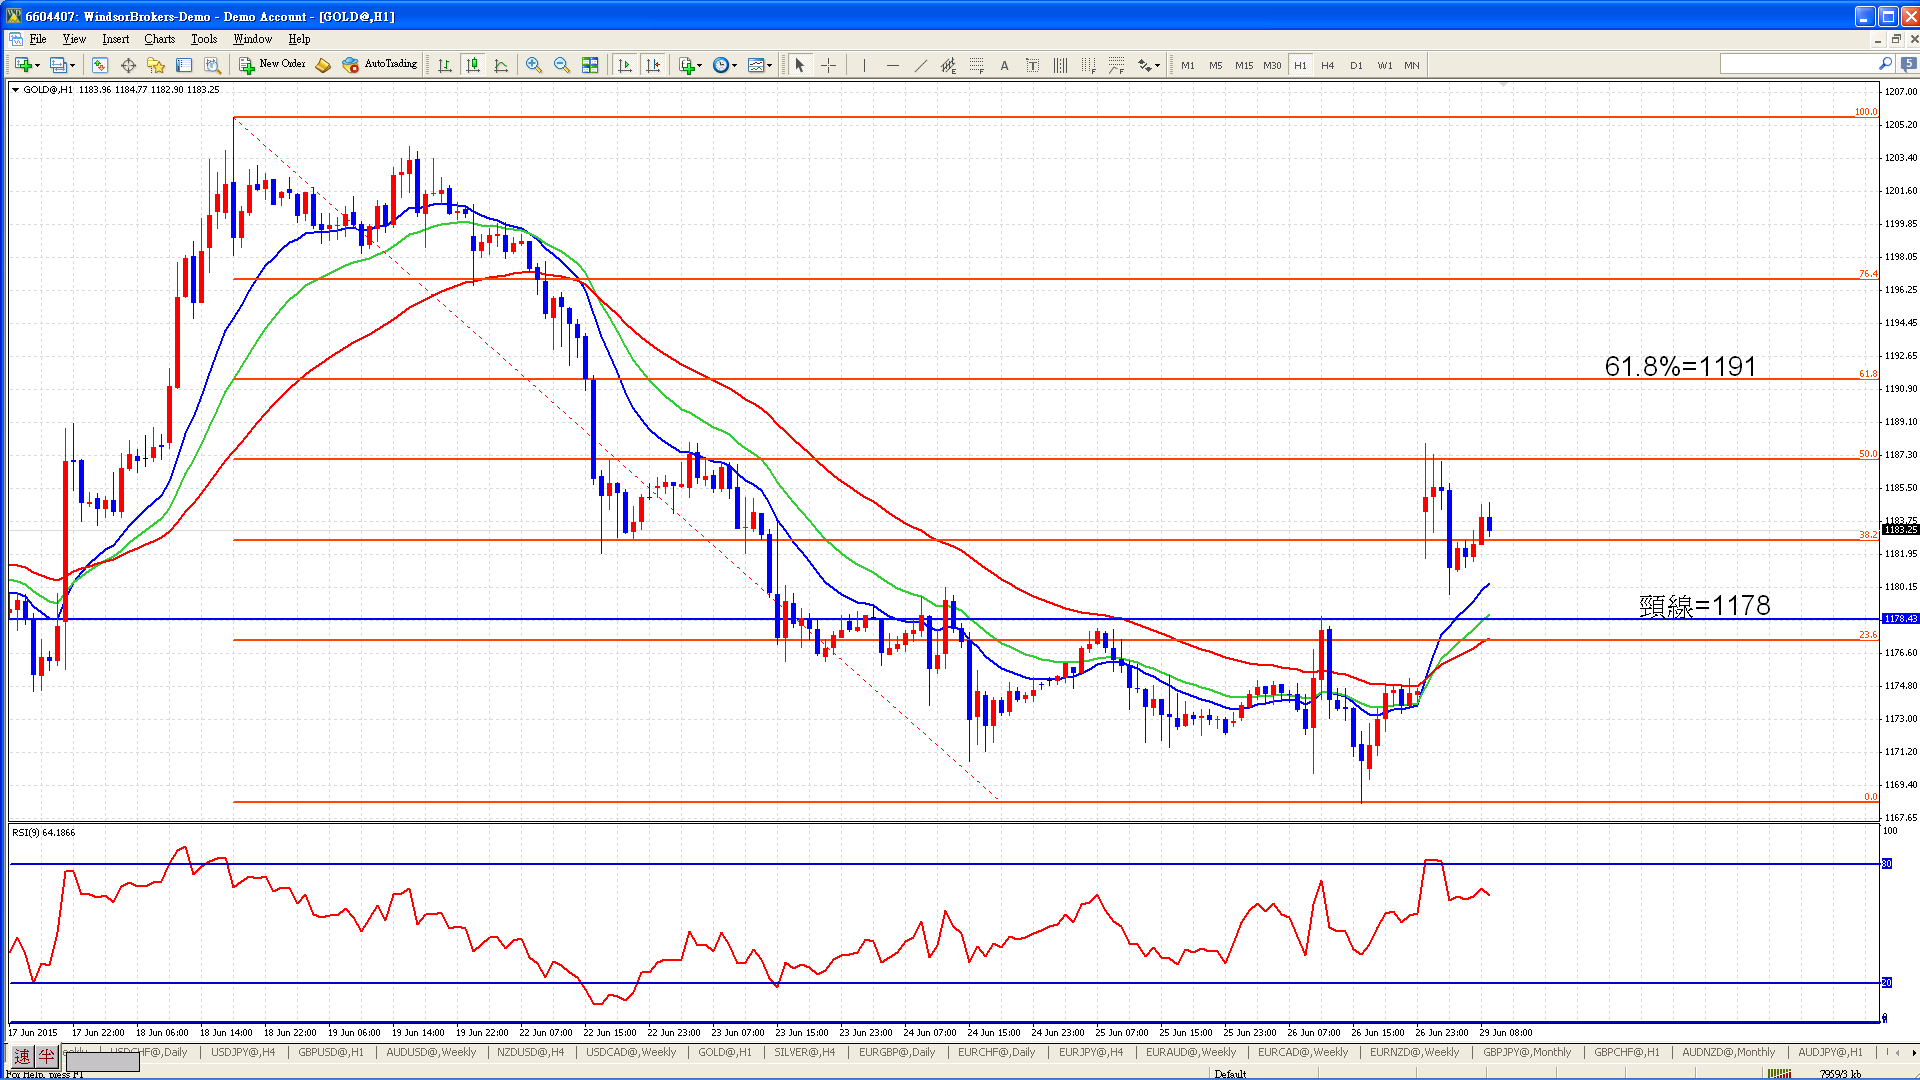Select the trendline tool
The image size is (1920, 1080).
pos(920,65)
